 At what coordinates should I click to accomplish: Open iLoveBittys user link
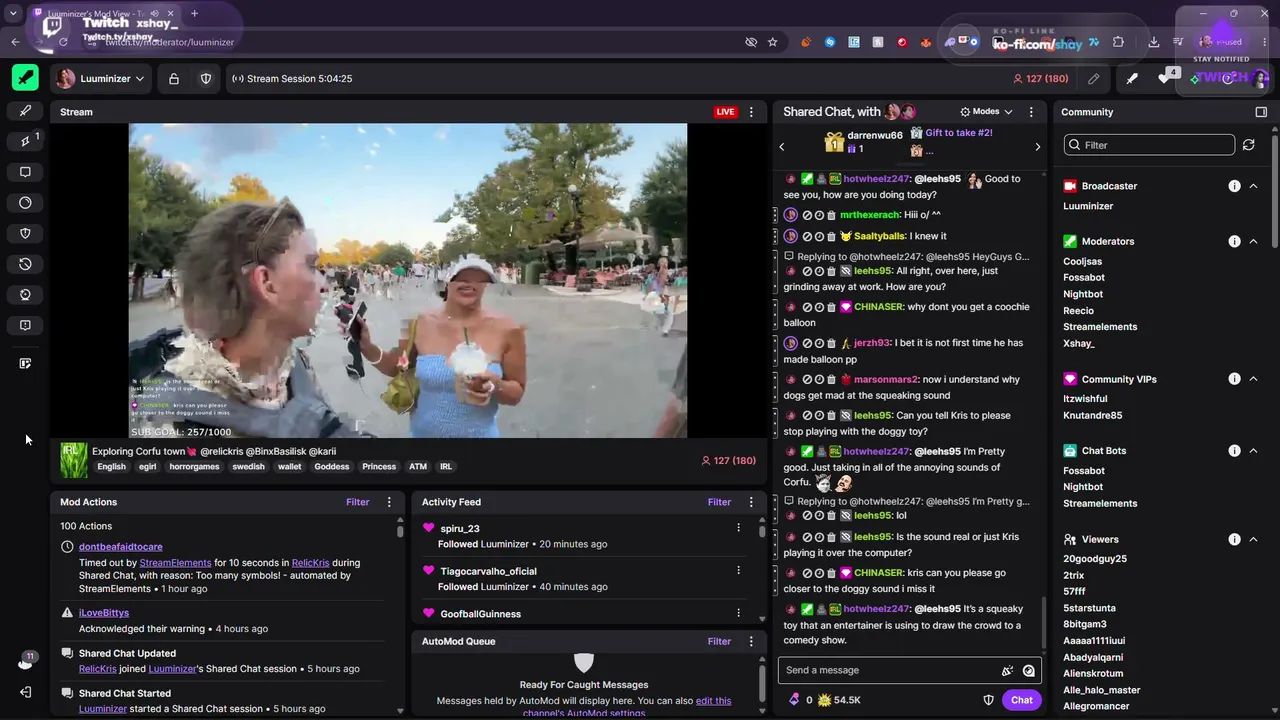tap(104, 613)
